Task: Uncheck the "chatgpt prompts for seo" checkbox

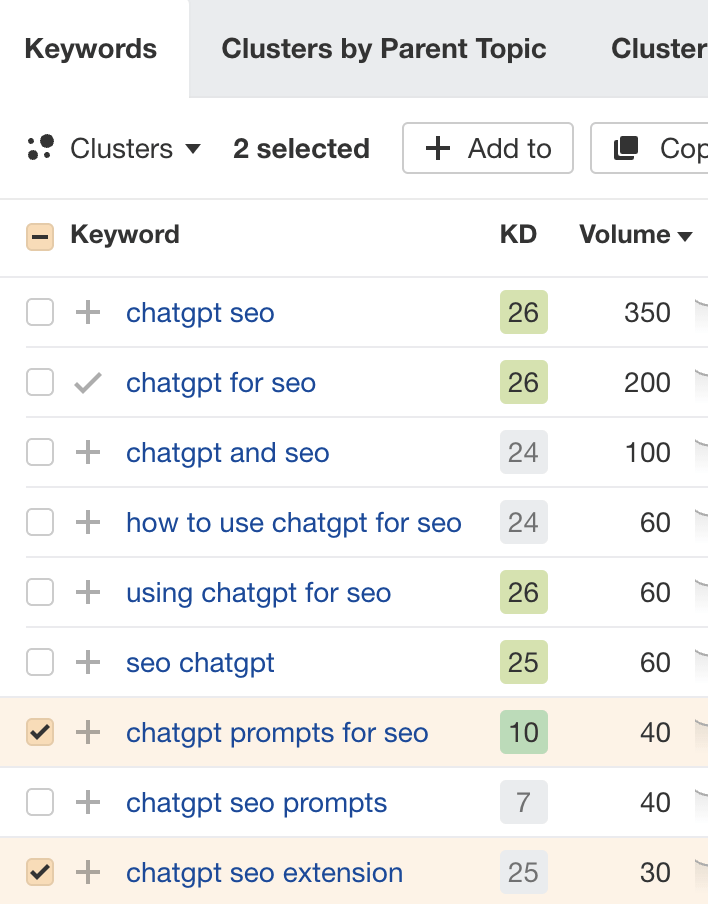Action: click(x=40, y=732)
